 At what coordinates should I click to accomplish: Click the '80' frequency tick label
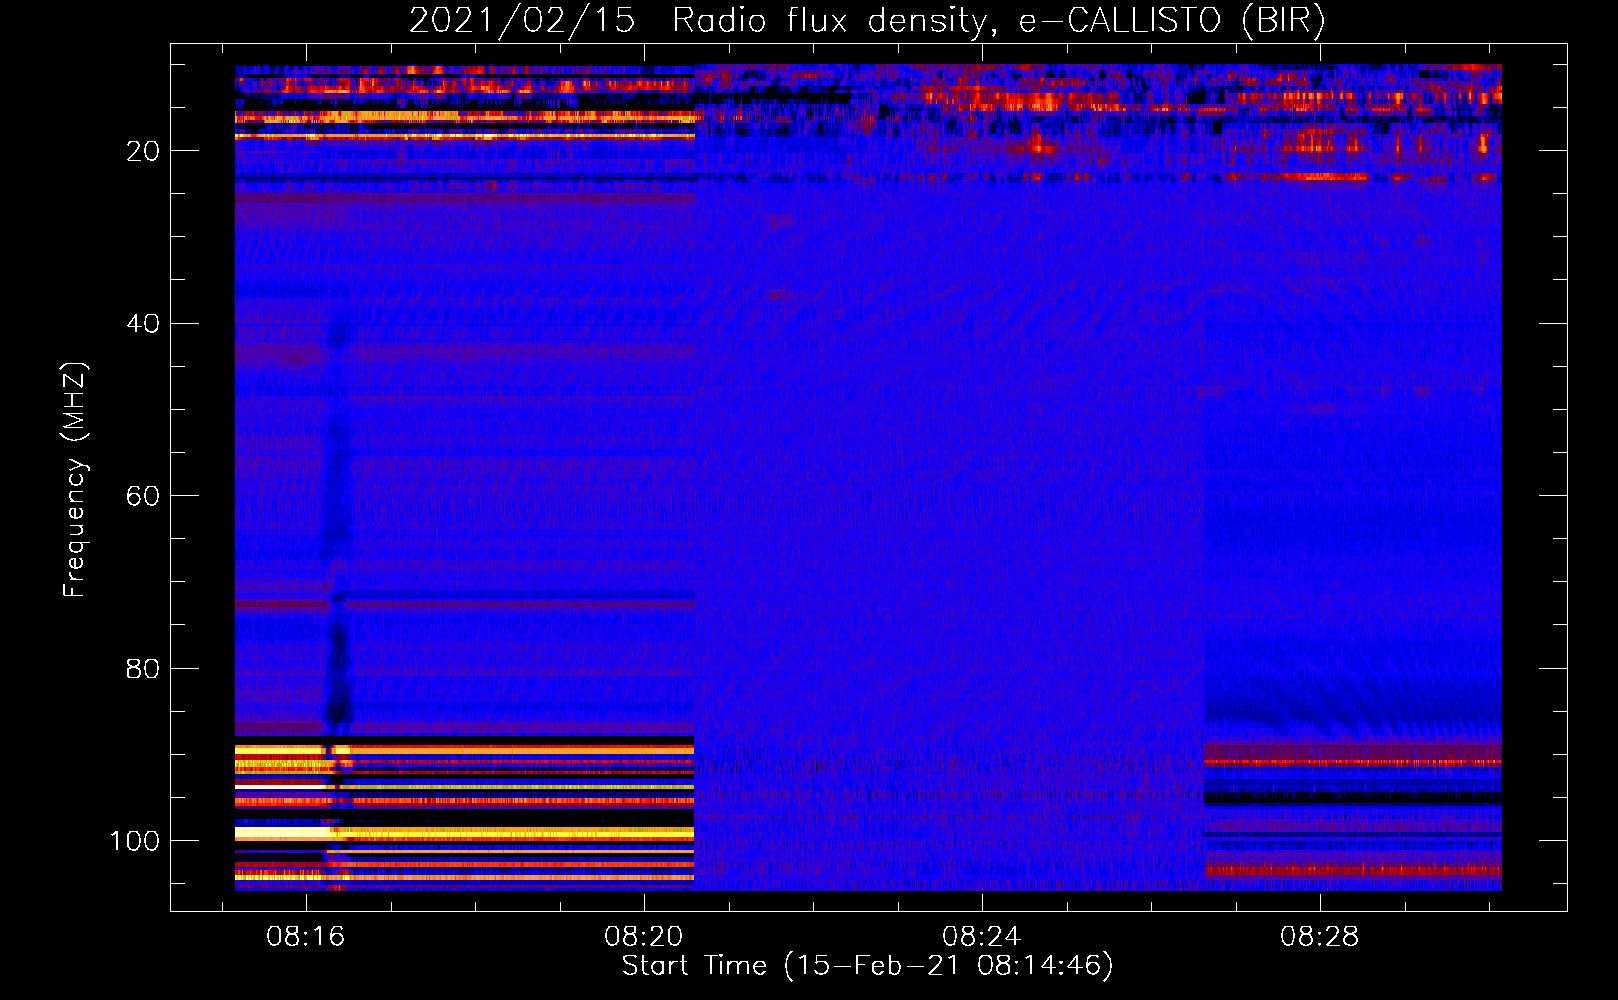tap(143, 669)
